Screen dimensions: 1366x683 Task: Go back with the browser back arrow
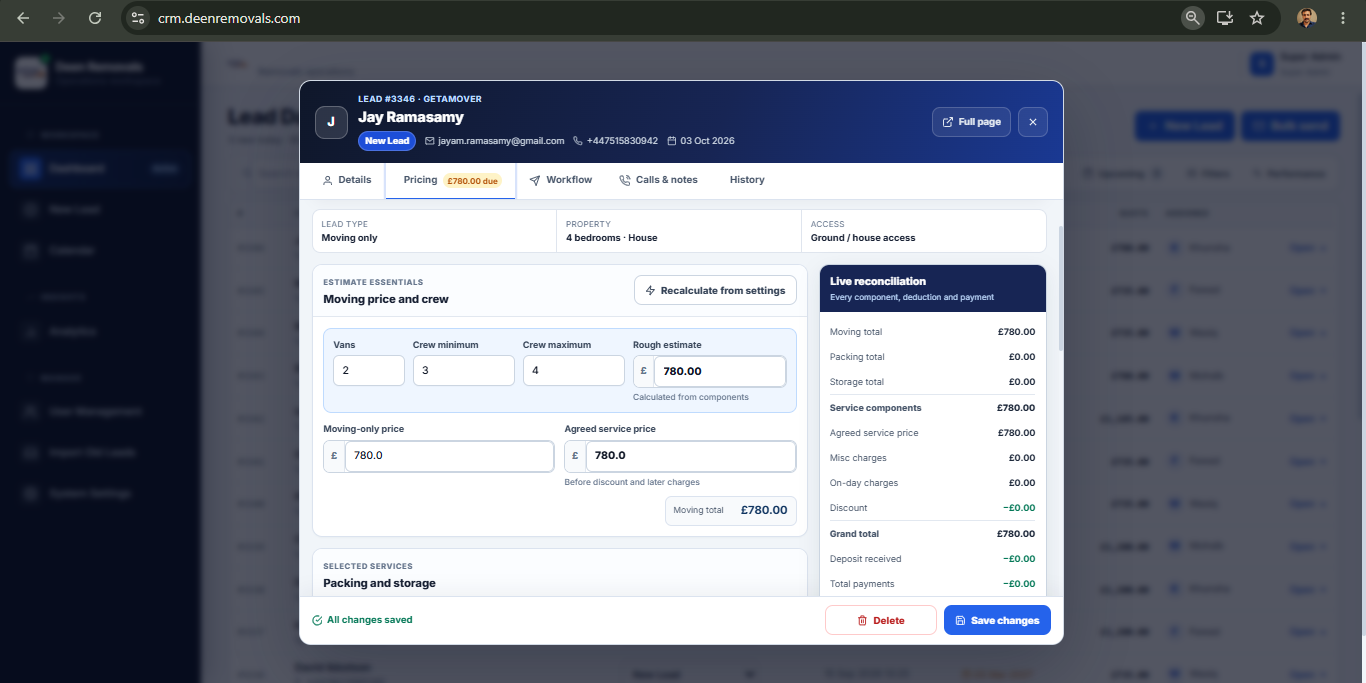(x=23, y=18)
